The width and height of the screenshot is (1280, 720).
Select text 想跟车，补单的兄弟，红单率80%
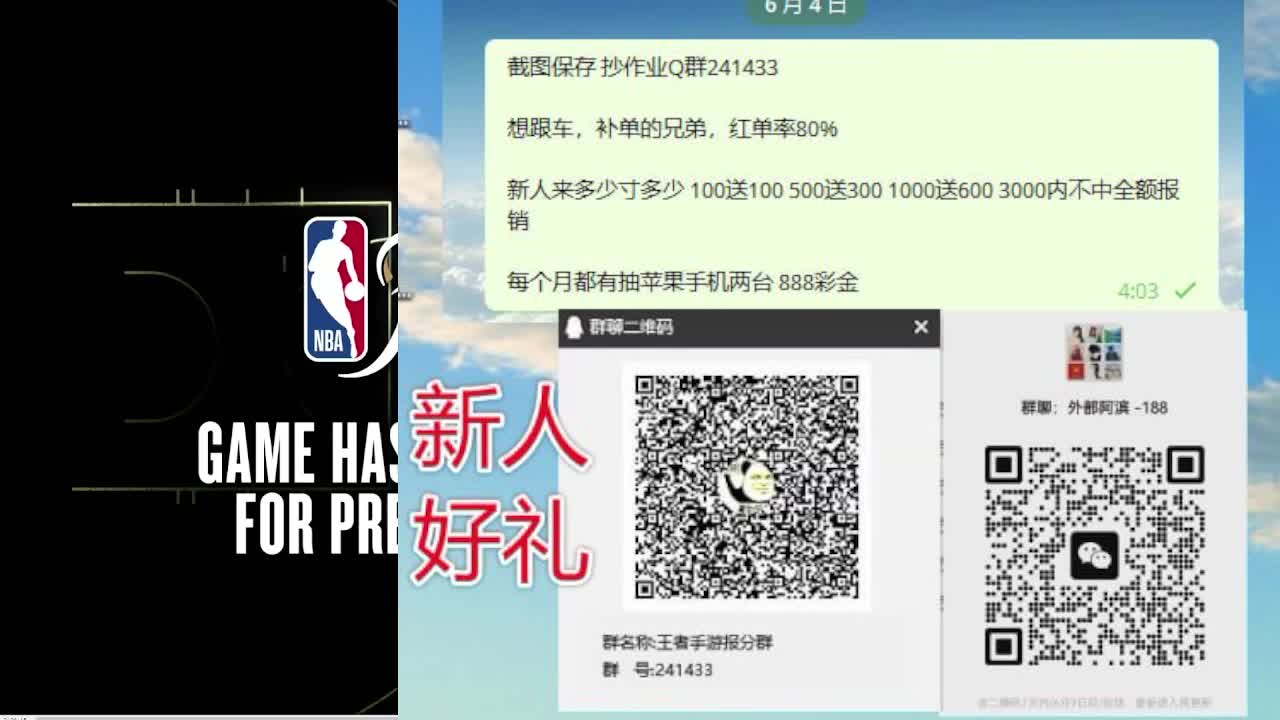pyautogui.click(x=672, y=129)
